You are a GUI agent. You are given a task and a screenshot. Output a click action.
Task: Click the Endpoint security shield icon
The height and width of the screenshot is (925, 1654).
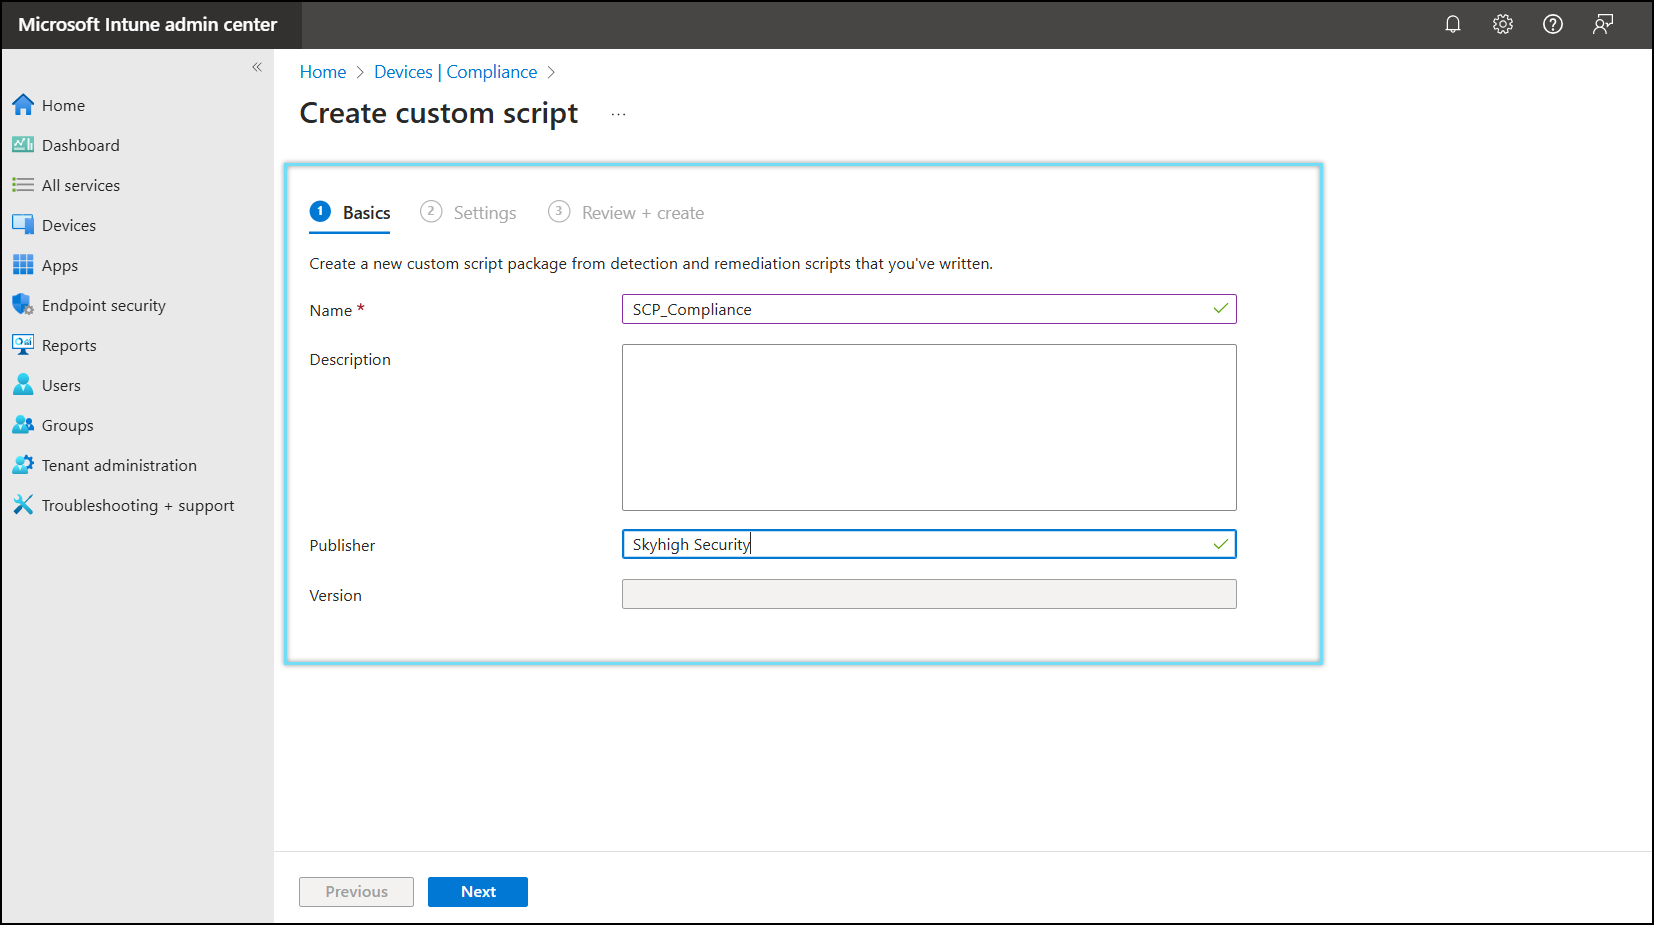point(23,305)
